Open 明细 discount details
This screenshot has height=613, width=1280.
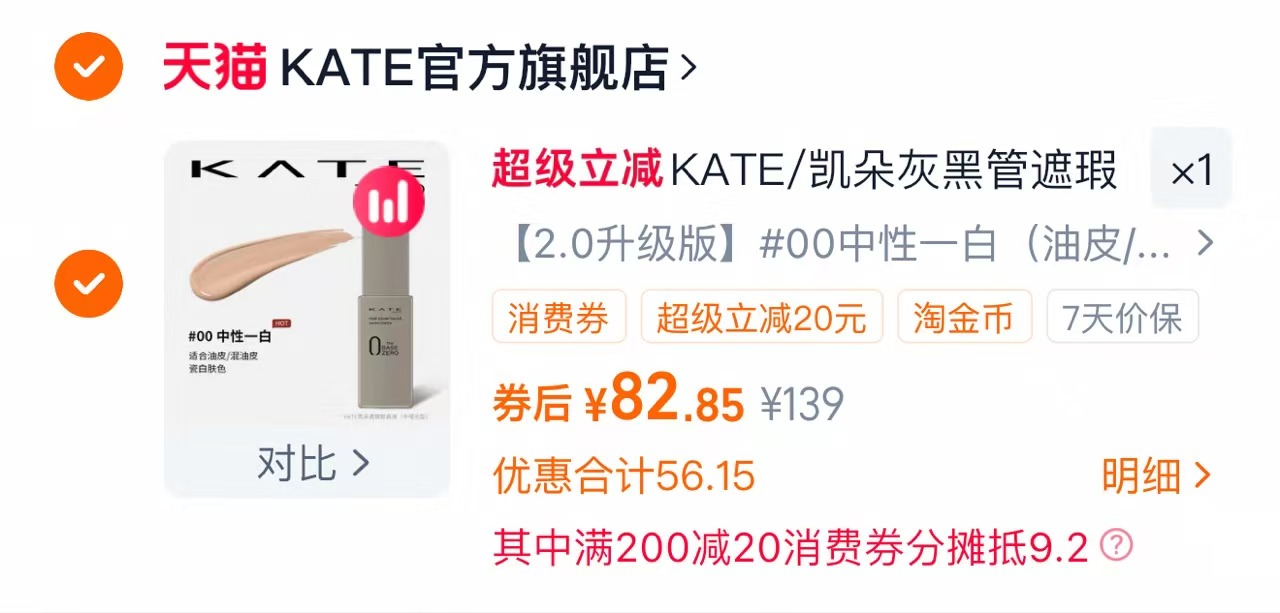click(x=1157, y=476)
